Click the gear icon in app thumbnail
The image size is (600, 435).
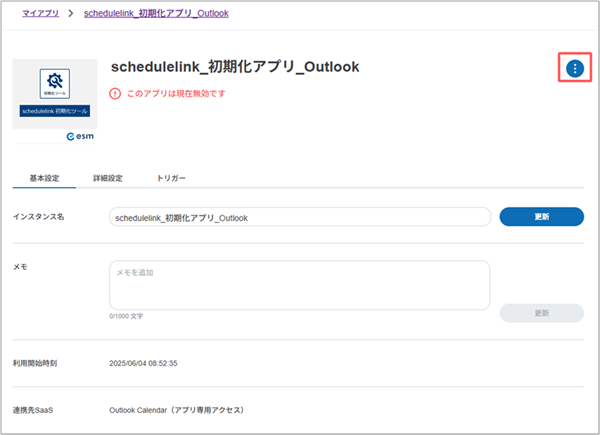click(x=55, y=84)
